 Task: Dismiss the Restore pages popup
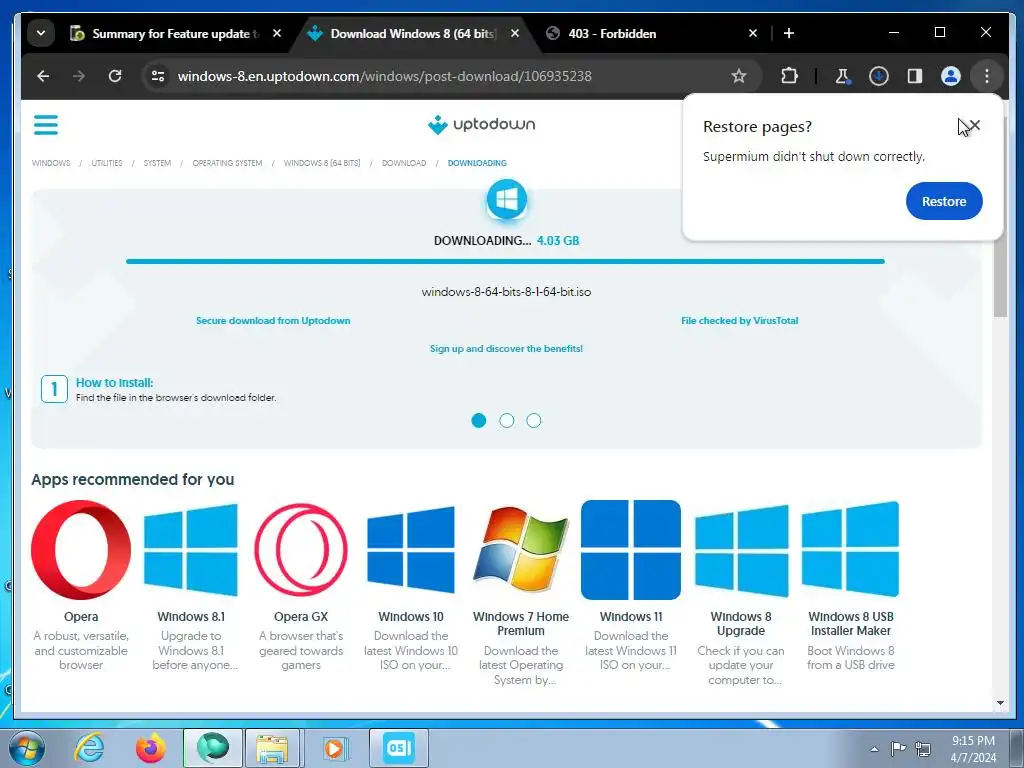pos(974,125)
